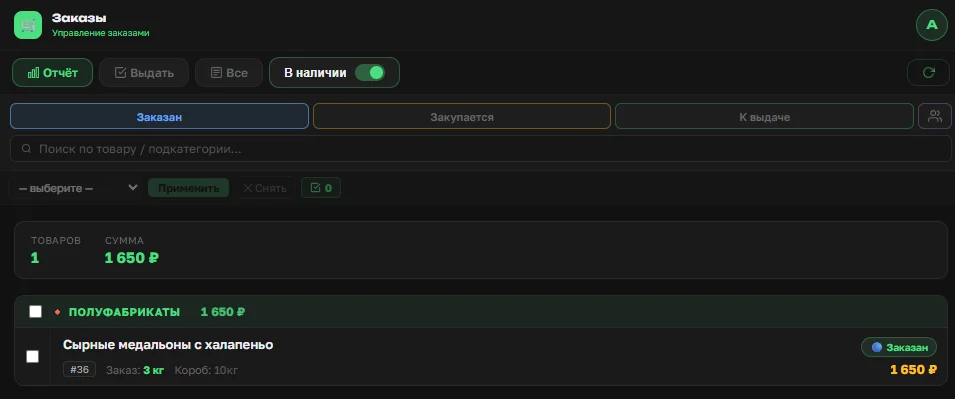Click the Все button
Image resolution: width=955 pixels, height=399 pixels.
point(229,72)
